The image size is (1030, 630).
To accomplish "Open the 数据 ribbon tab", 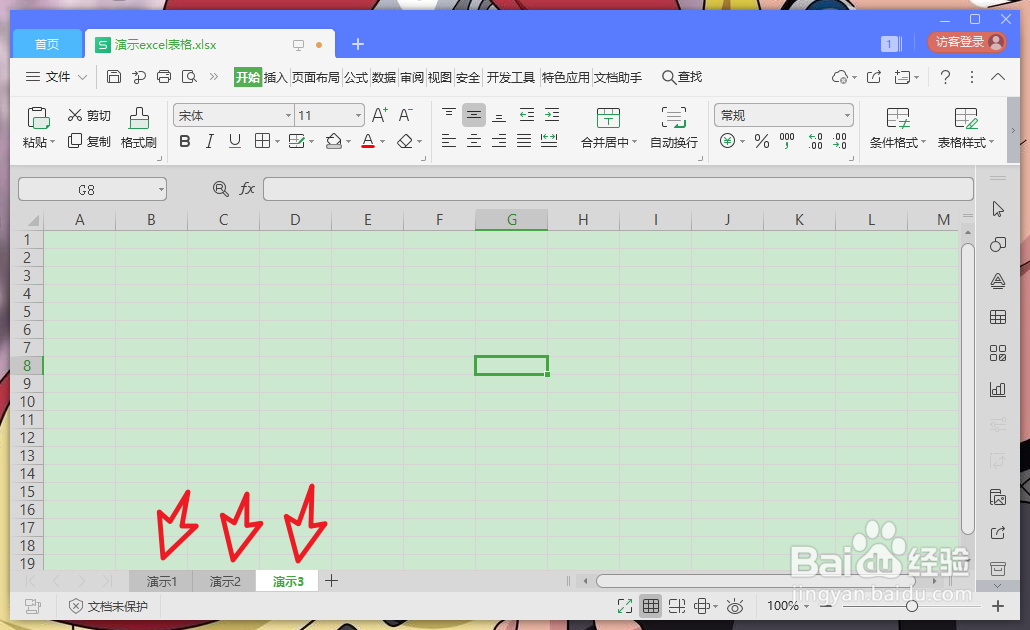I will 383,76.
